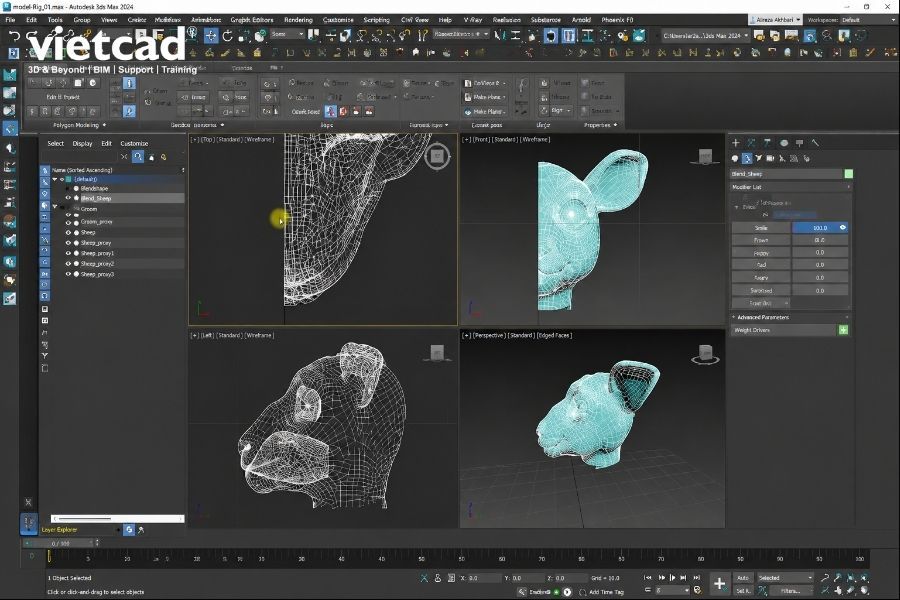This screenshot has width=900, height=600.
Task: Click the Add Time Tag icon
Action: click(583, 592)
